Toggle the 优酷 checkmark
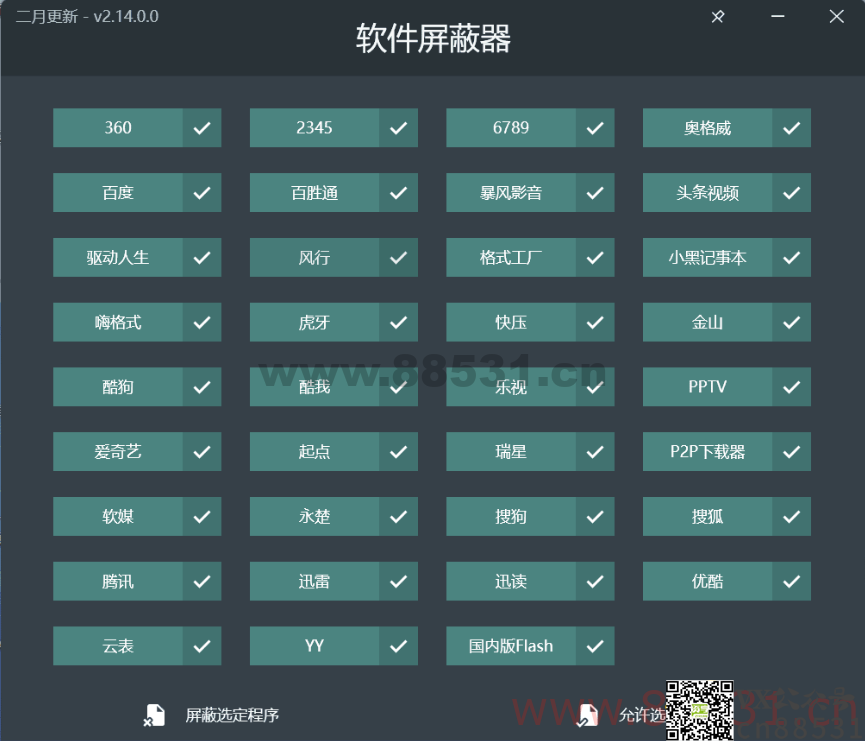This screenshot has width=865, height=741. [x=791, y=581]
